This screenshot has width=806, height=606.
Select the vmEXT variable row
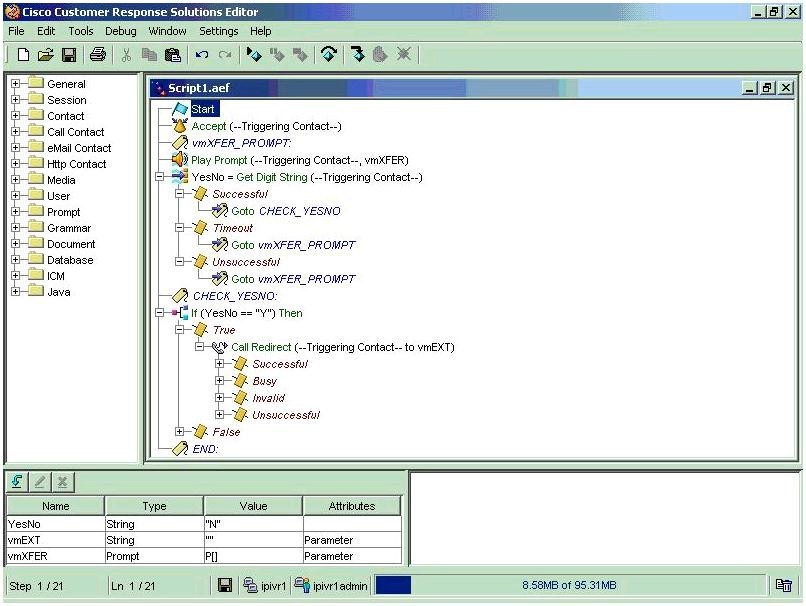204,540
